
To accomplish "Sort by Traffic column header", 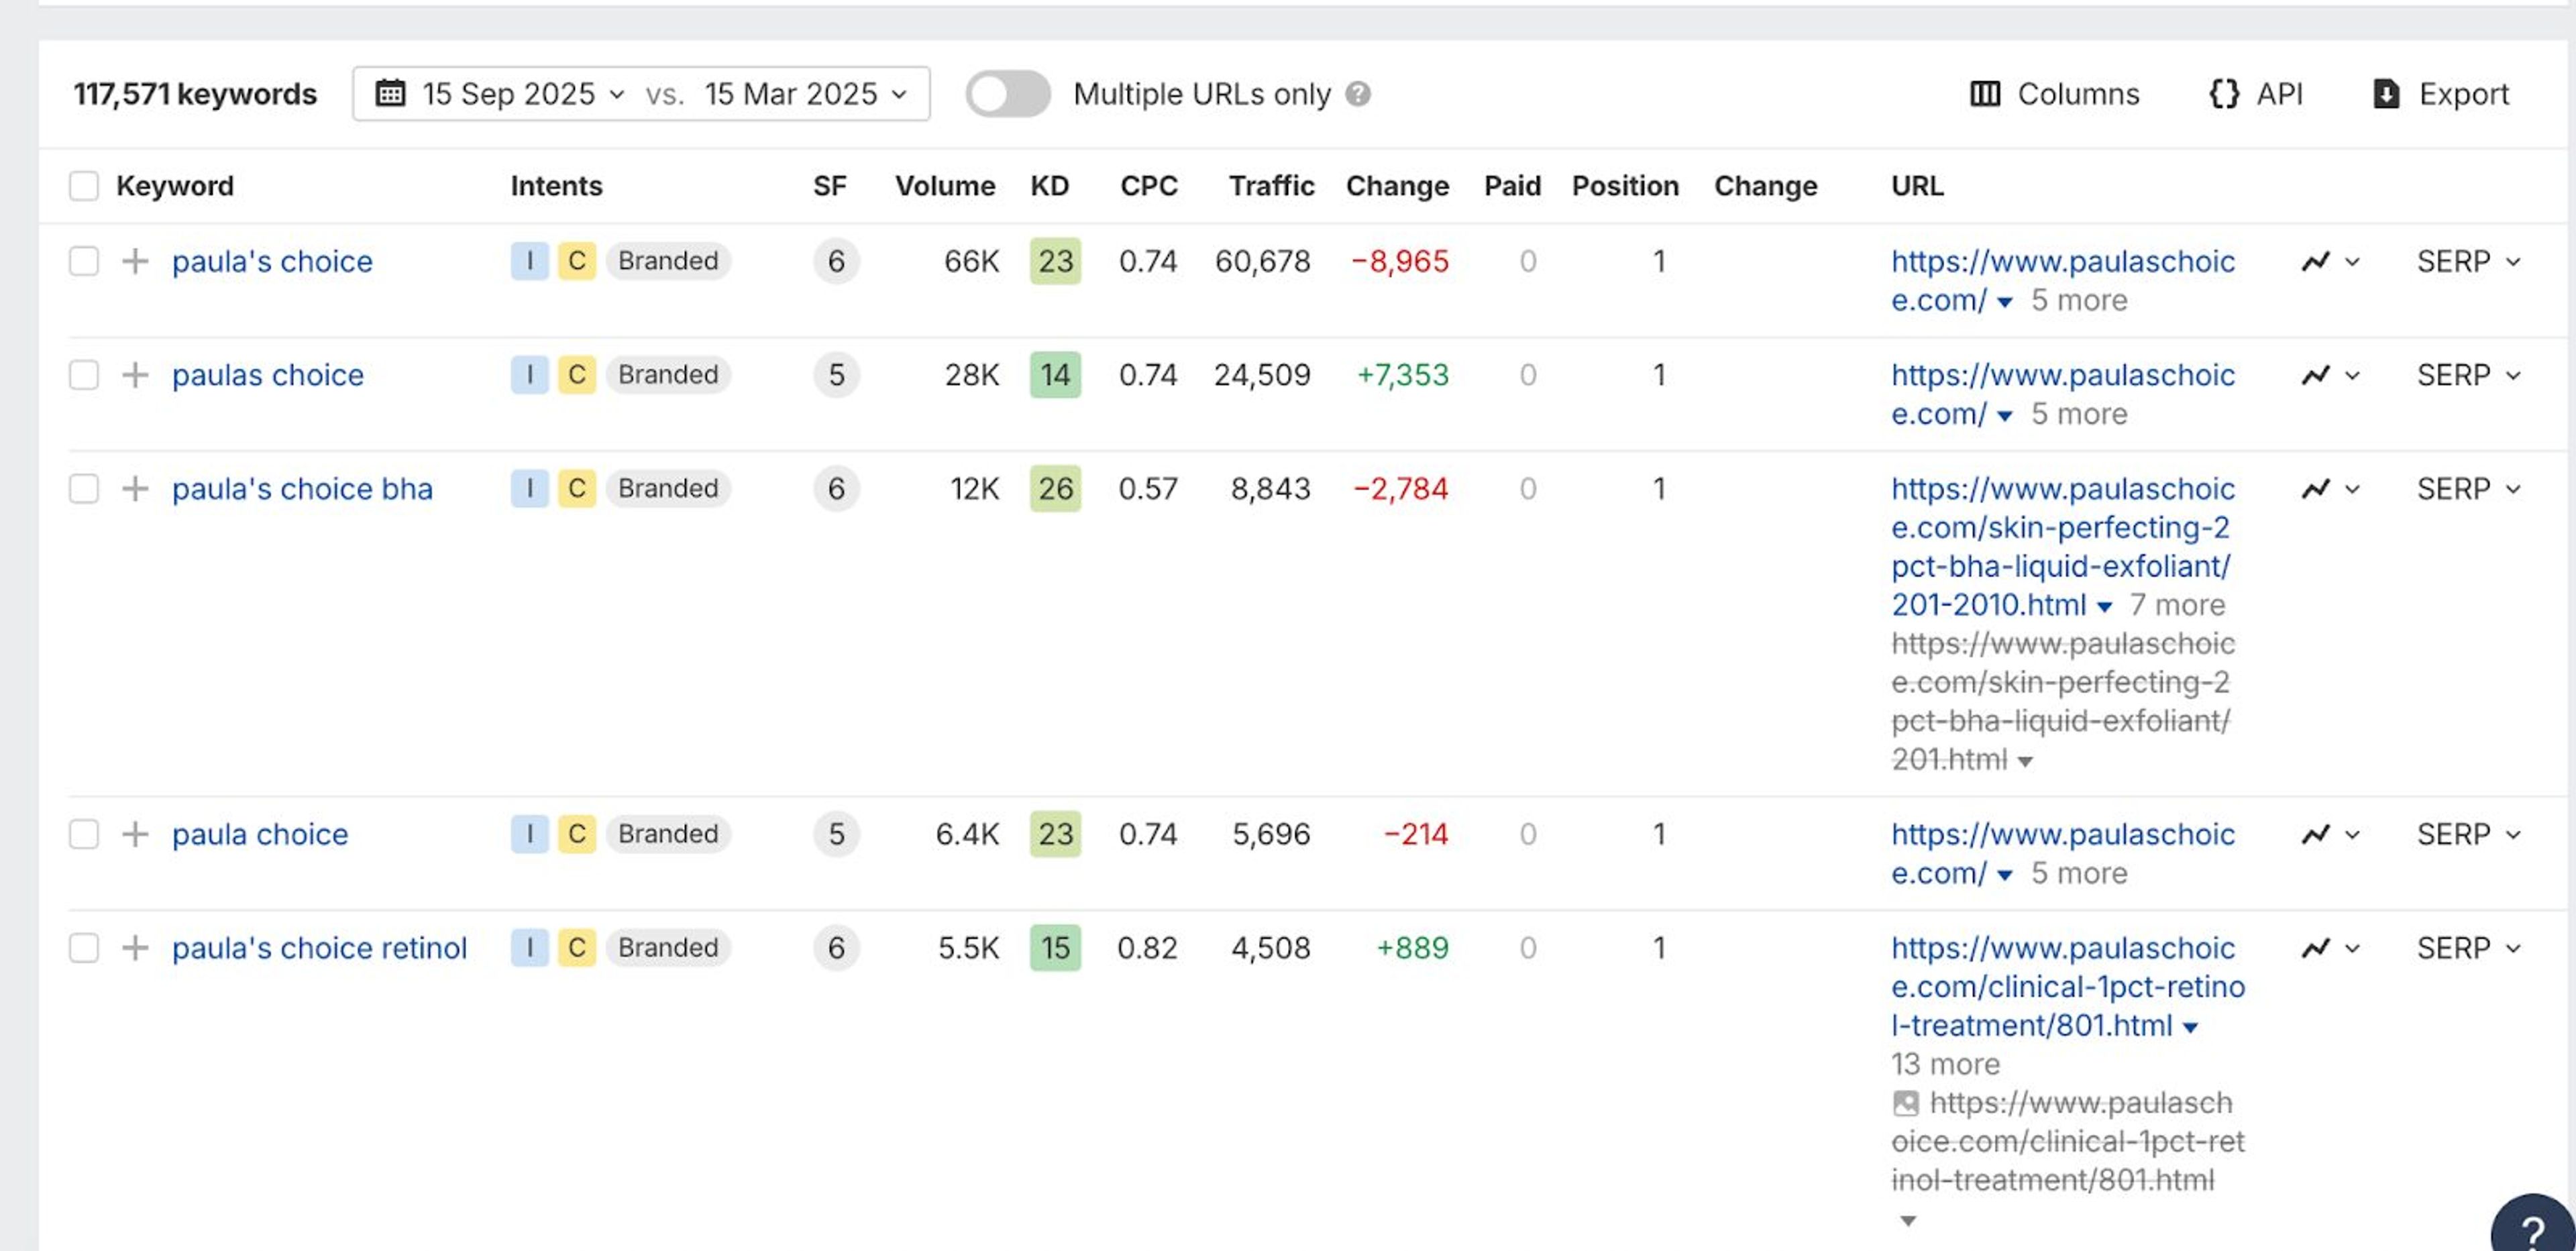I will 1271,186.
